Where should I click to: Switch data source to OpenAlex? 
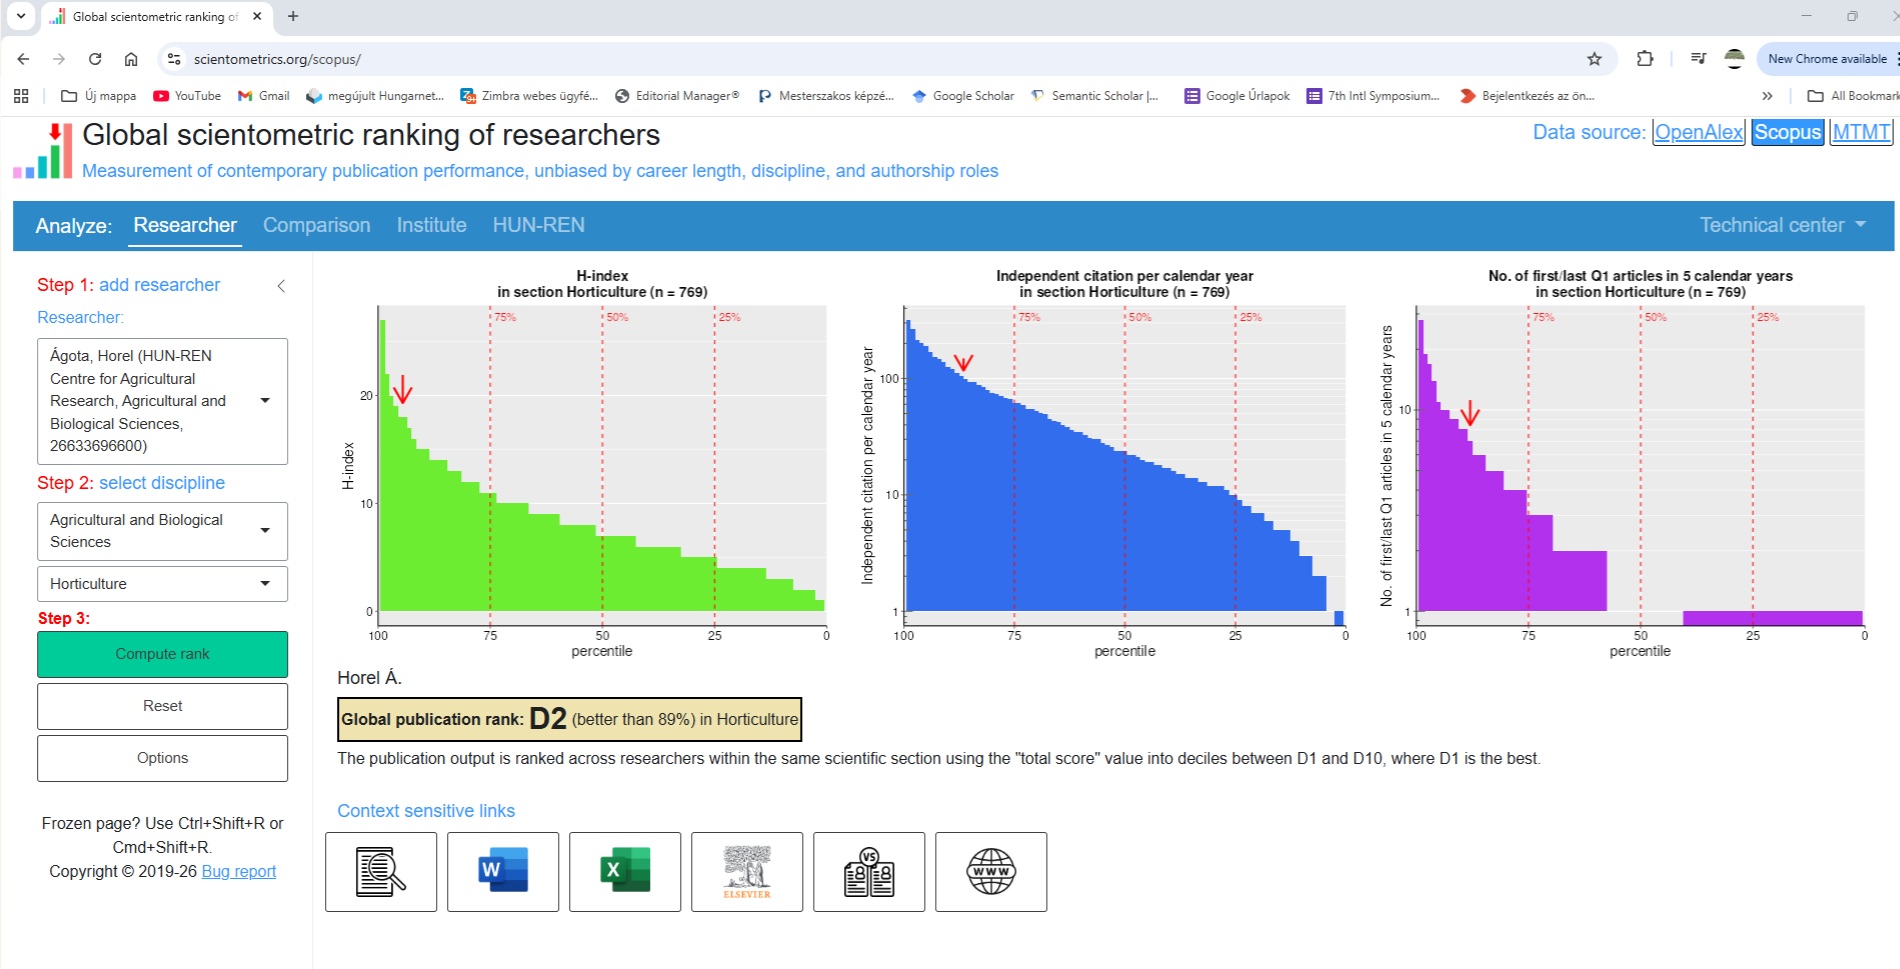[1698, 132]
